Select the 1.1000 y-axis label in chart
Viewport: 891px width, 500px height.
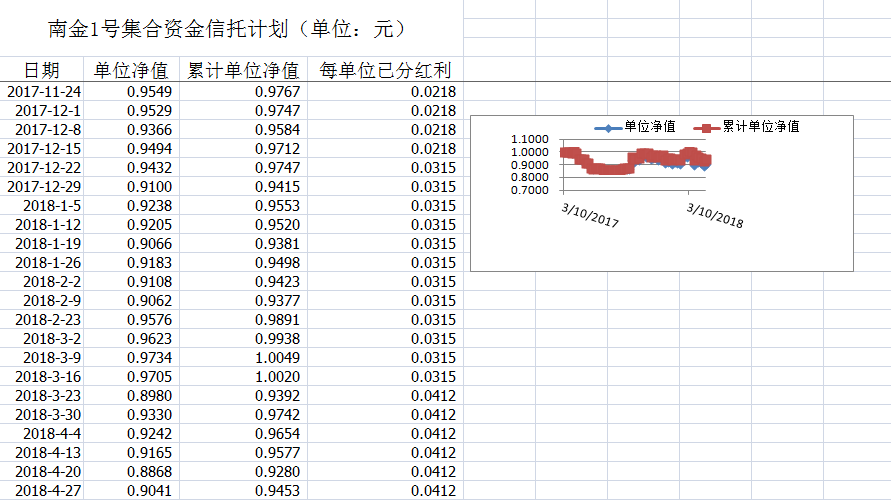529,139
